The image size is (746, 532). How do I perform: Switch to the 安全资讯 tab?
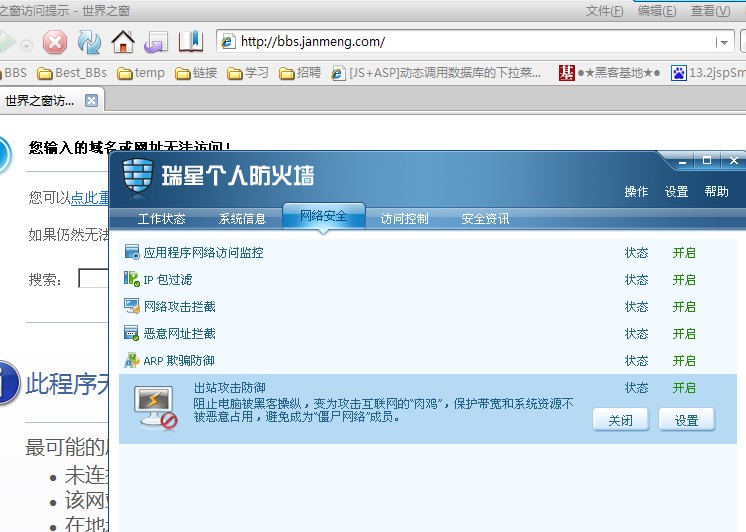click(x=485, y=219)
